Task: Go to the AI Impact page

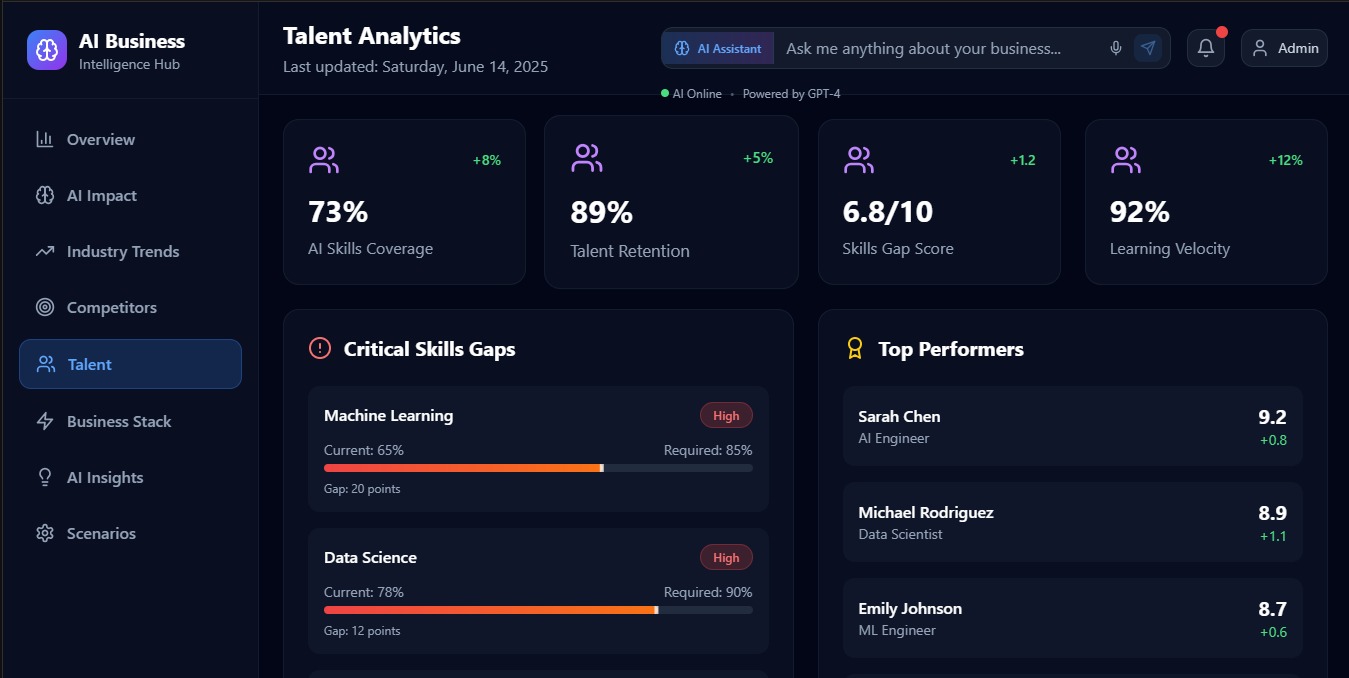Action: coord(130,196)
